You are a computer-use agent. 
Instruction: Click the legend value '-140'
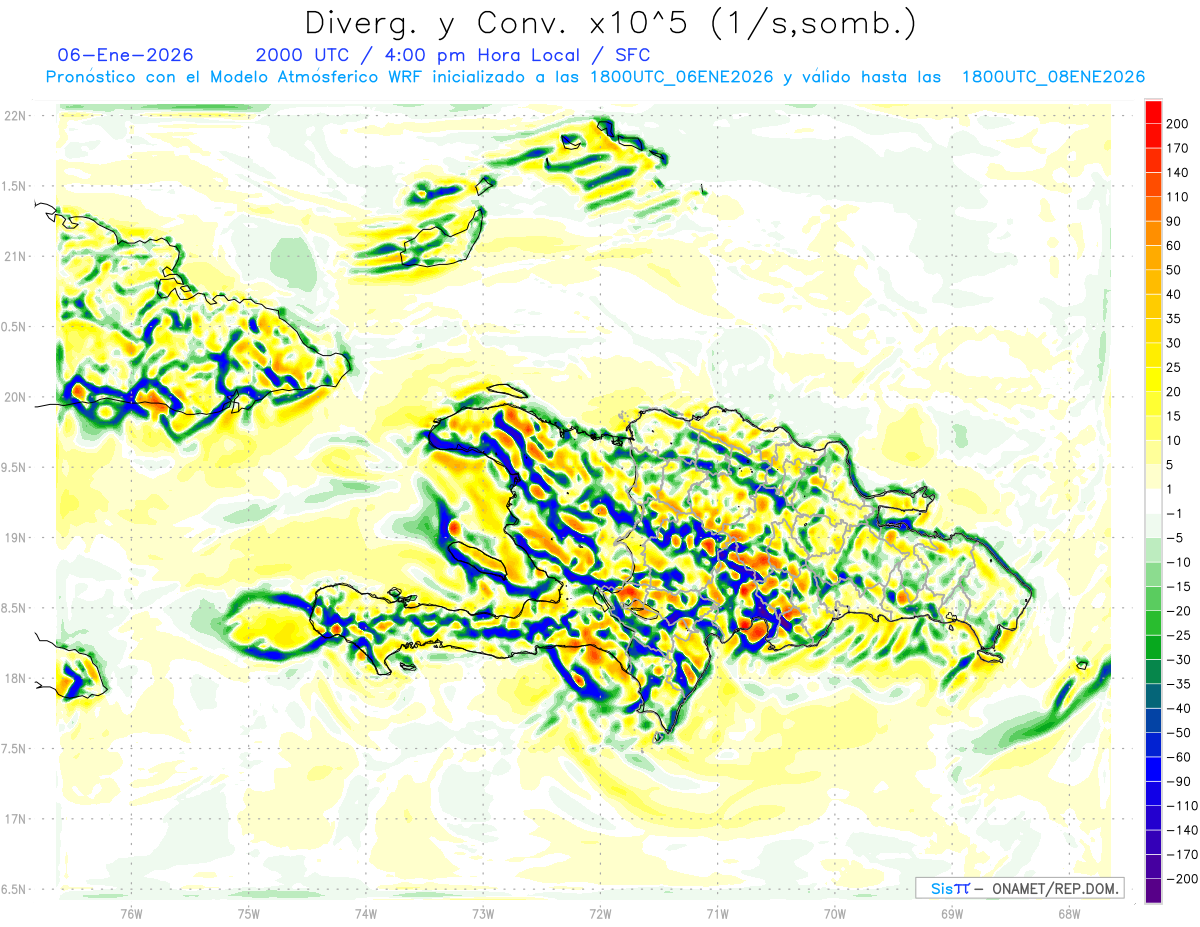point(1182,830)
